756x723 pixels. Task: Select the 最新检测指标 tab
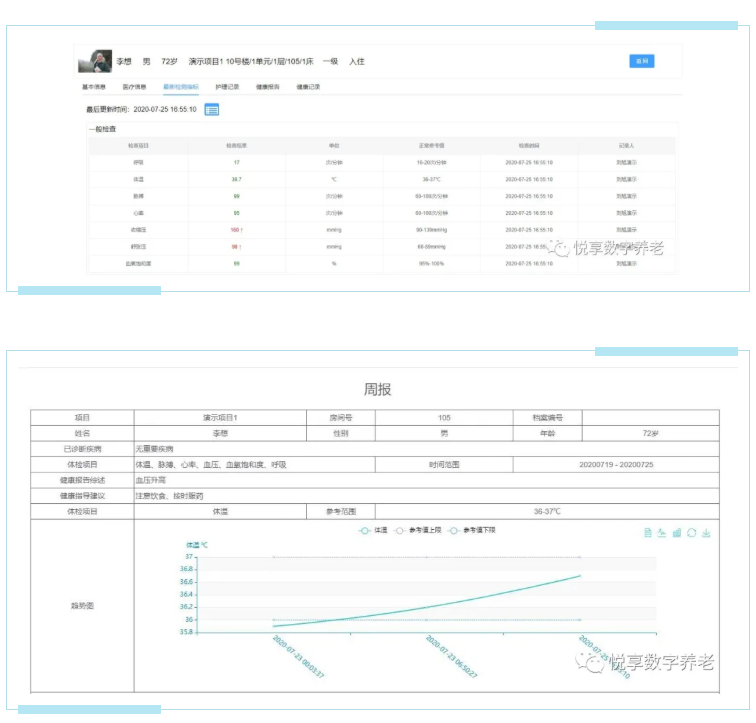click(x=181, y=87)
